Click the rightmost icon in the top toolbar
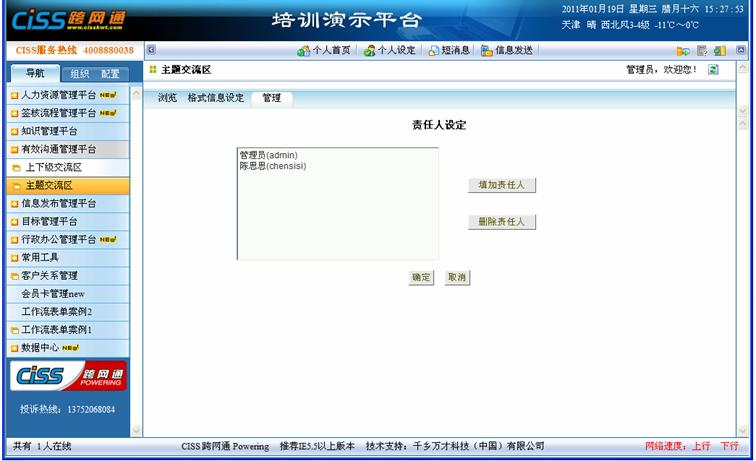The width and height of the screenshot is (756, 461). (741, 50)
